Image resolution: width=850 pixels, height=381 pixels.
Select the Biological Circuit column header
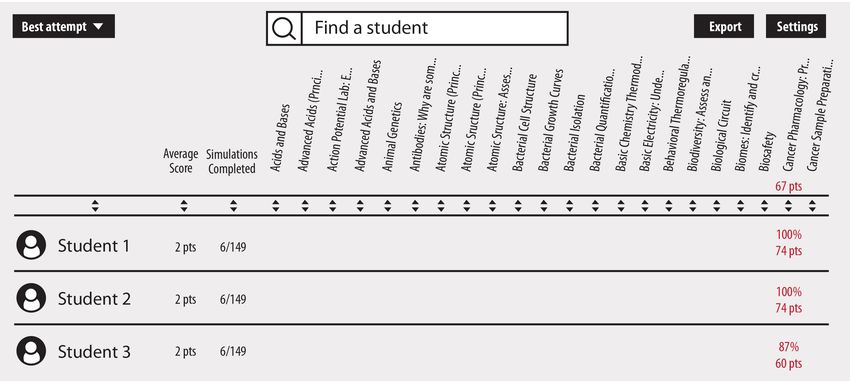click(x=722, y=136)
